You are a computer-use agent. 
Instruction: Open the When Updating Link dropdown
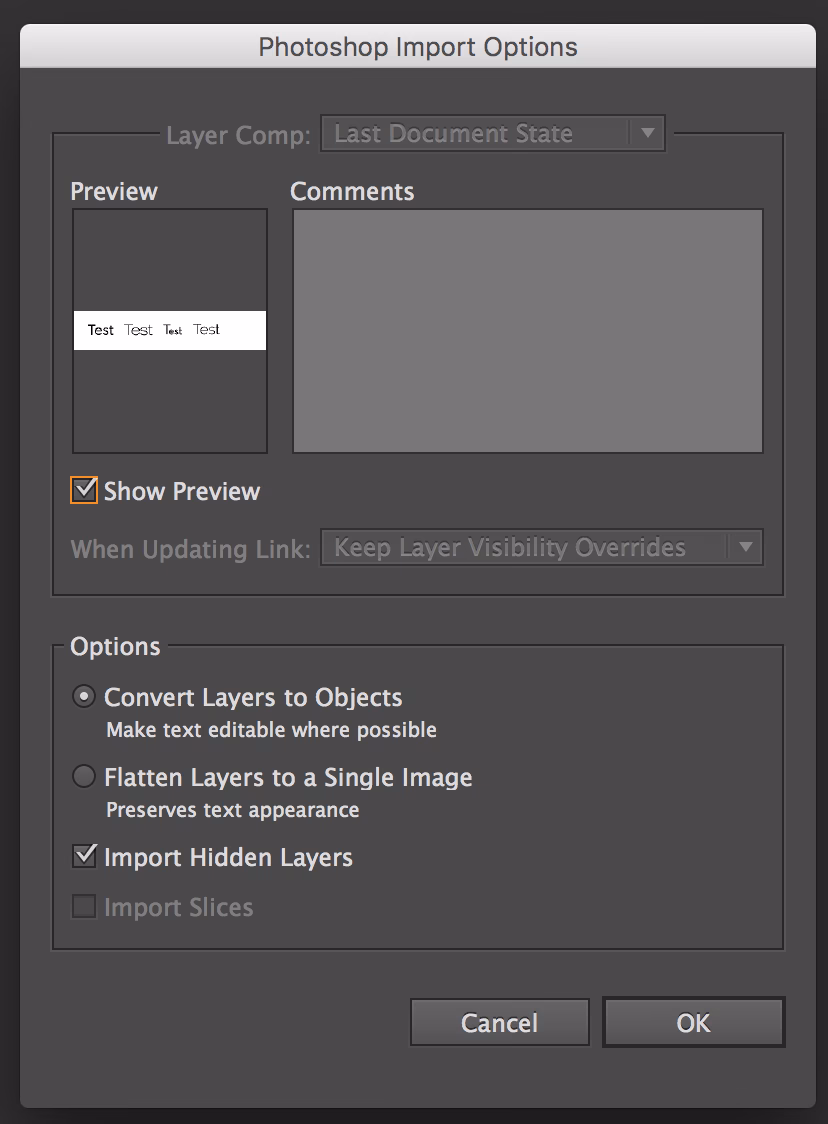[540, 547]
